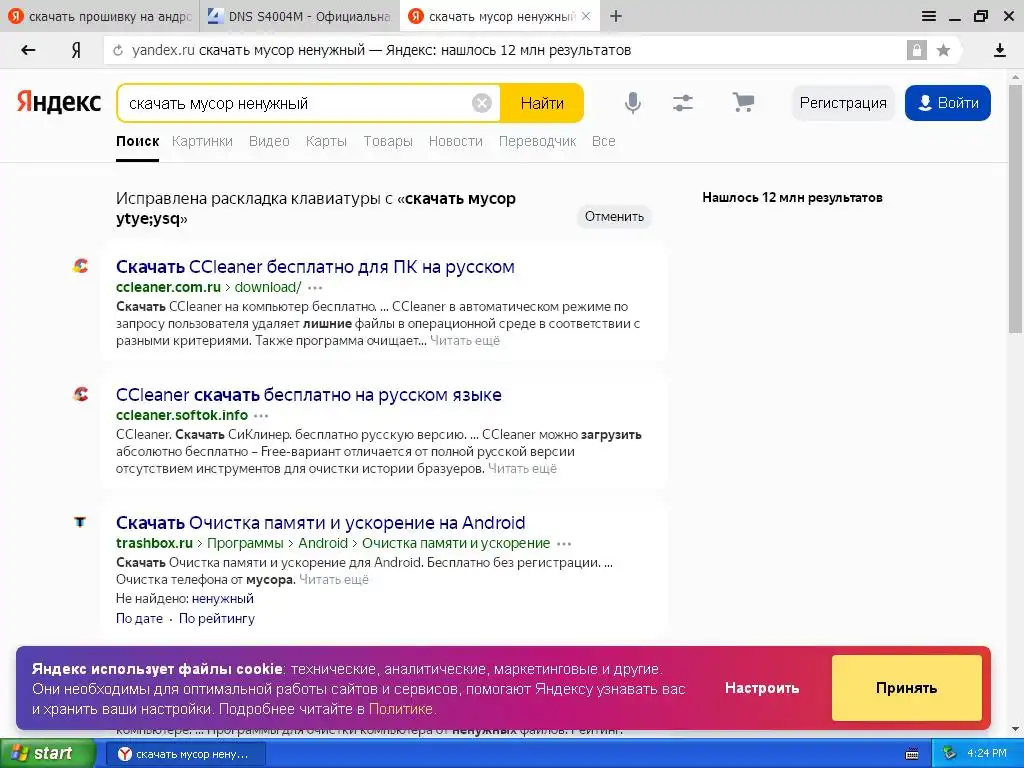Open browser downloads arrow icon
The height and width of the screenshot is (768, 1024).
[999, 50]
